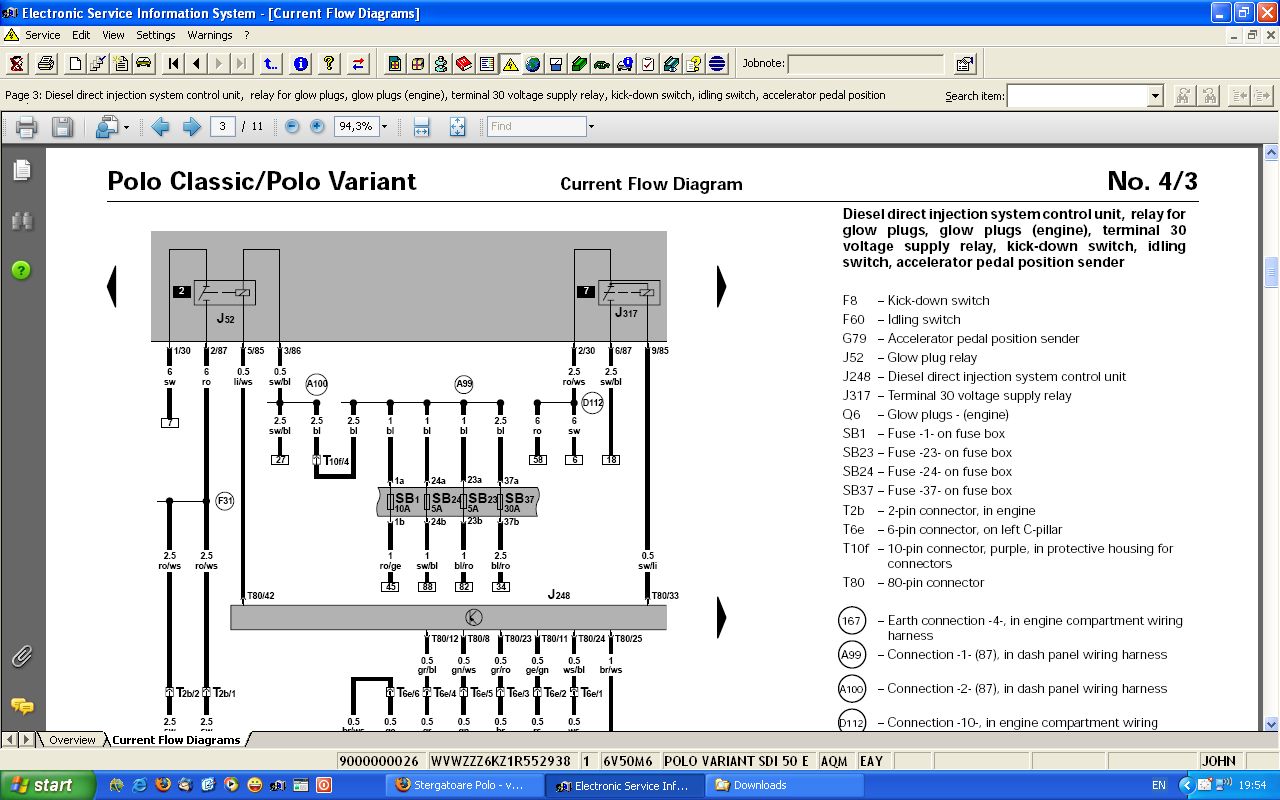
Task: Click the EN language indicator in system tray
Action: [1159, 786]
